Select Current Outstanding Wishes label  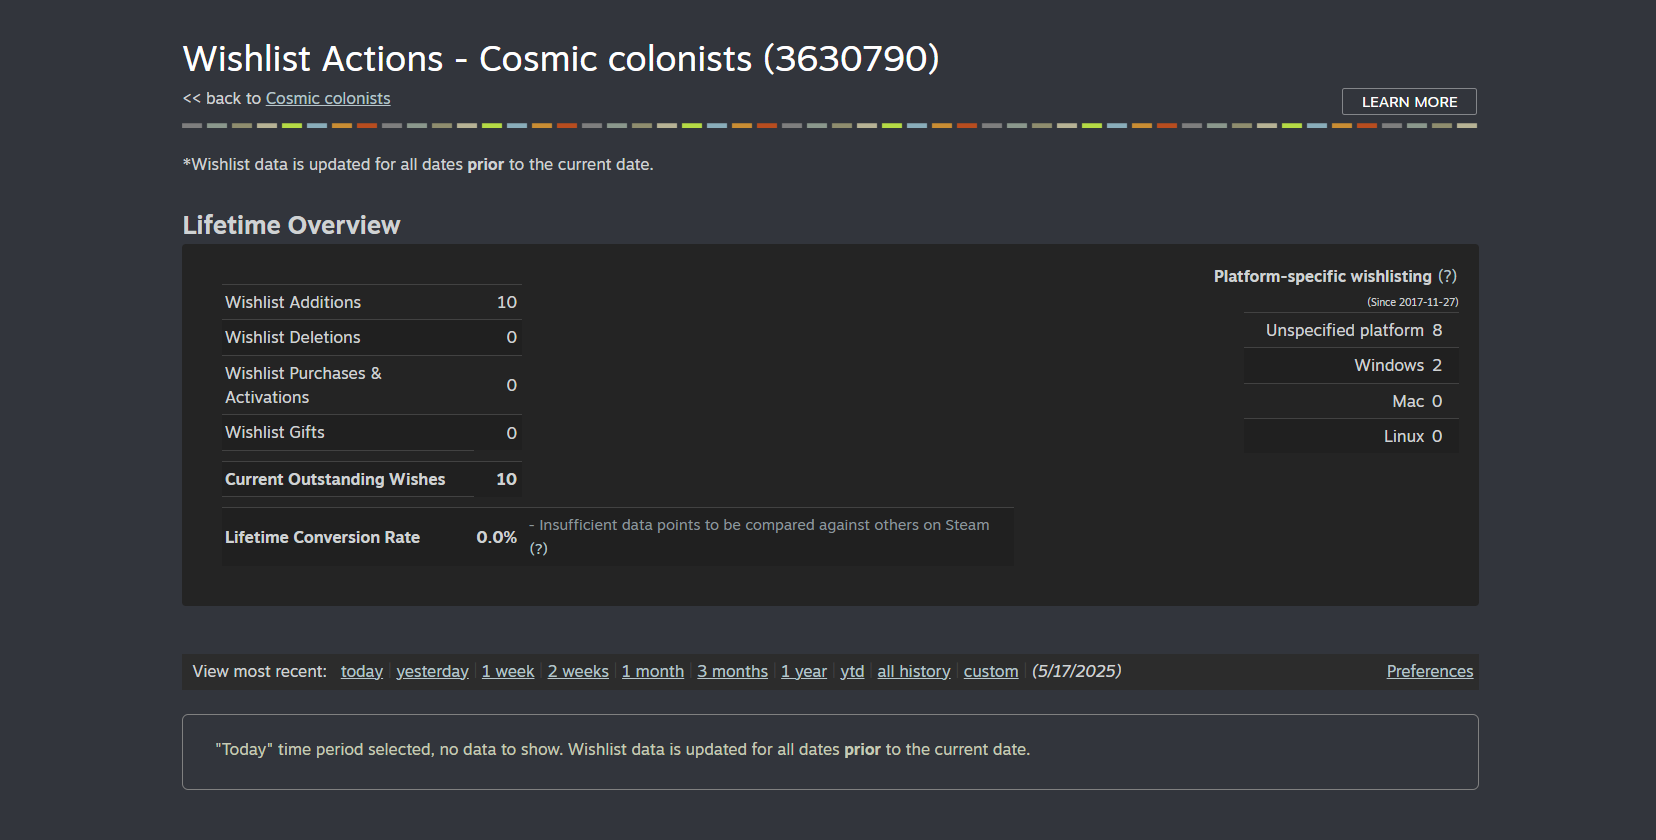335,479
